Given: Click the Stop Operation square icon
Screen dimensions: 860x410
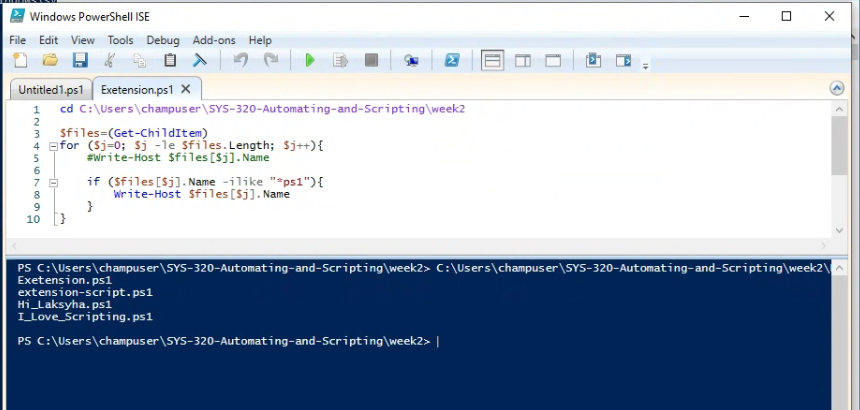Looking at the screenshot, I should point(371,61).
